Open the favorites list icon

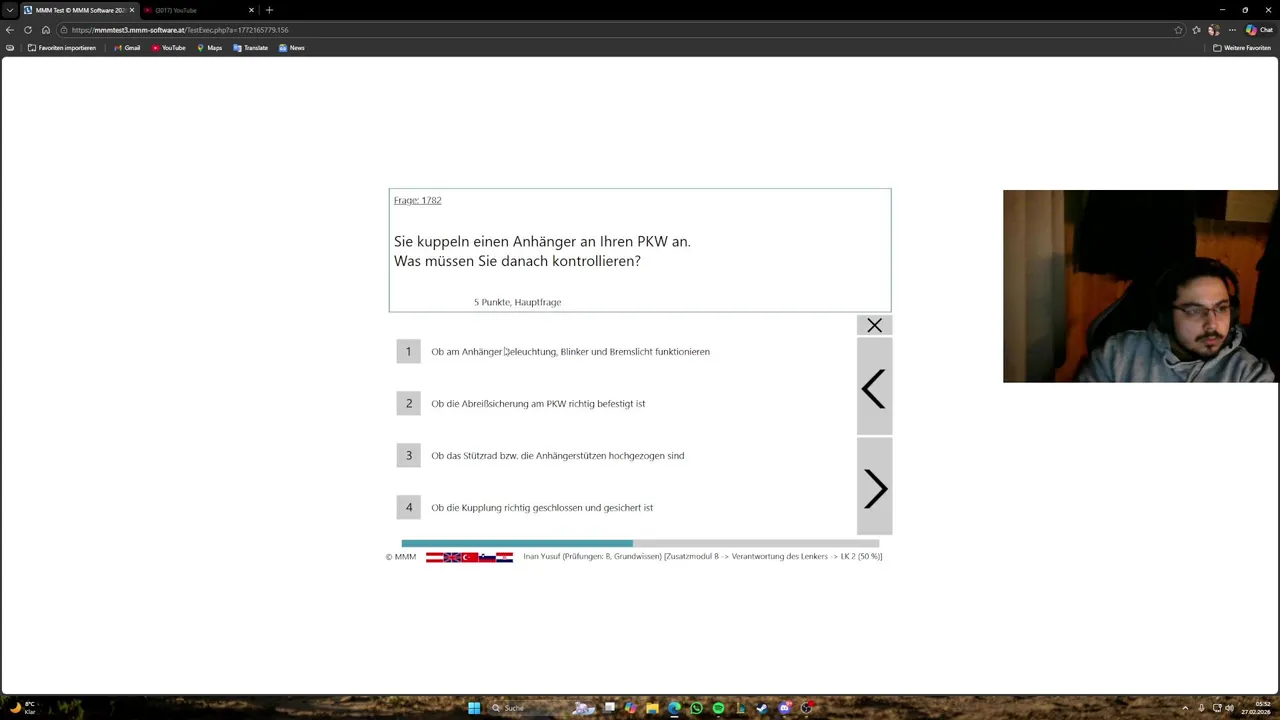[x=1196, y=30]
